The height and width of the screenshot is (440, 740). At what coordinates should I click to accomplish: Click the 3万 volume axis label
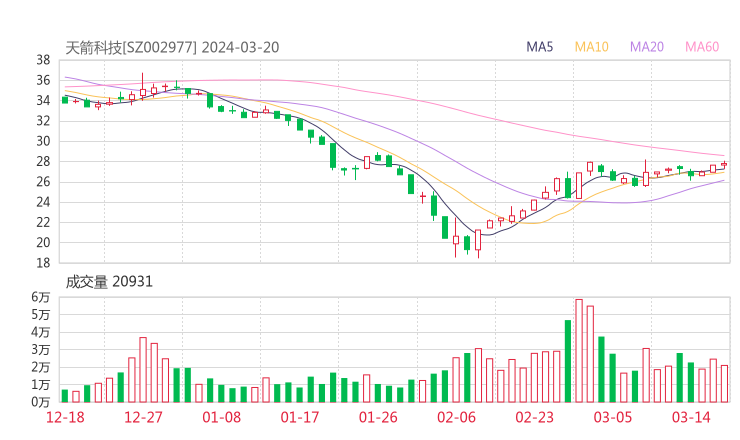41,350
